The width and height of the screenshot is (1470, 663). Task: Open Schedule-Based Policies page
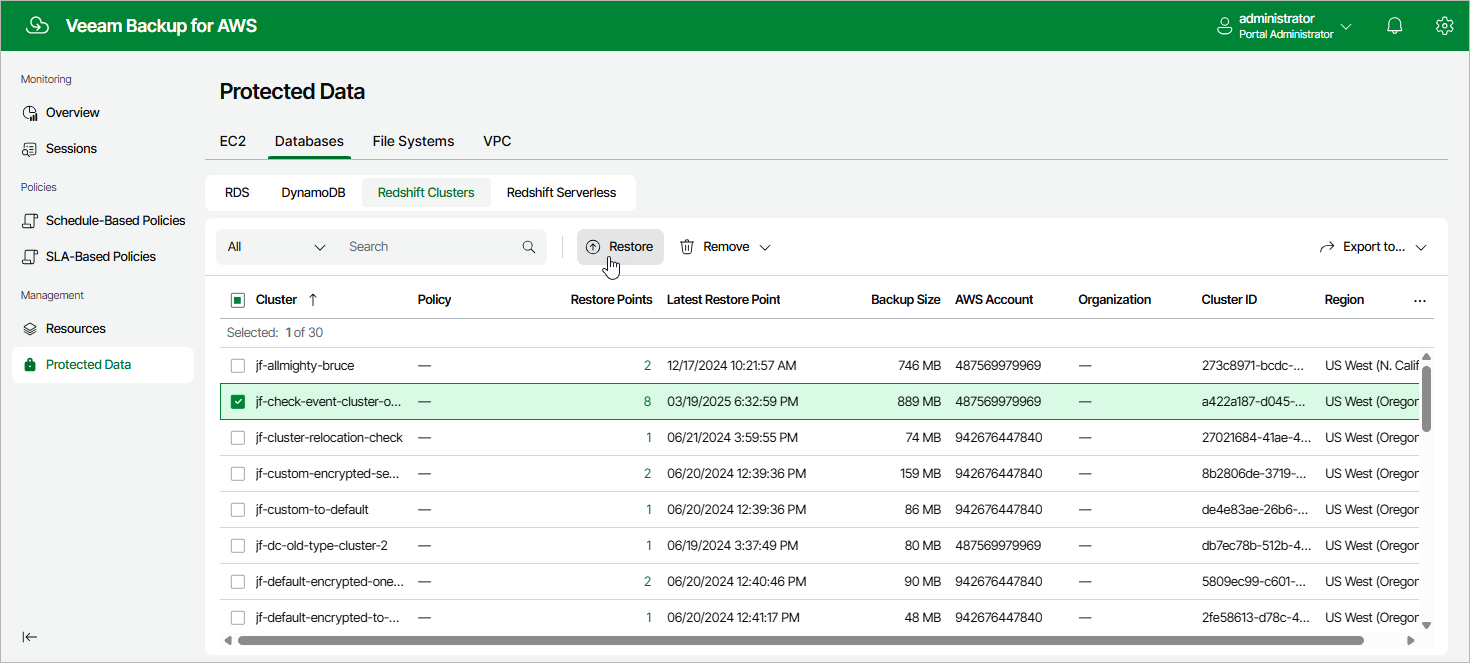click(116, 221)
